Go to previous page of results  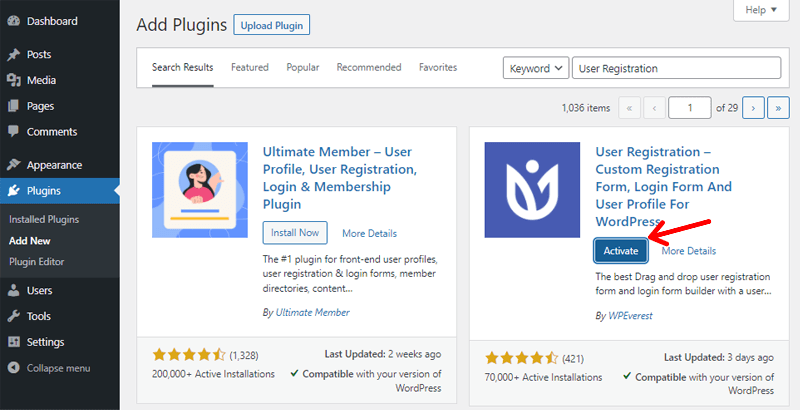click(654, 108)
